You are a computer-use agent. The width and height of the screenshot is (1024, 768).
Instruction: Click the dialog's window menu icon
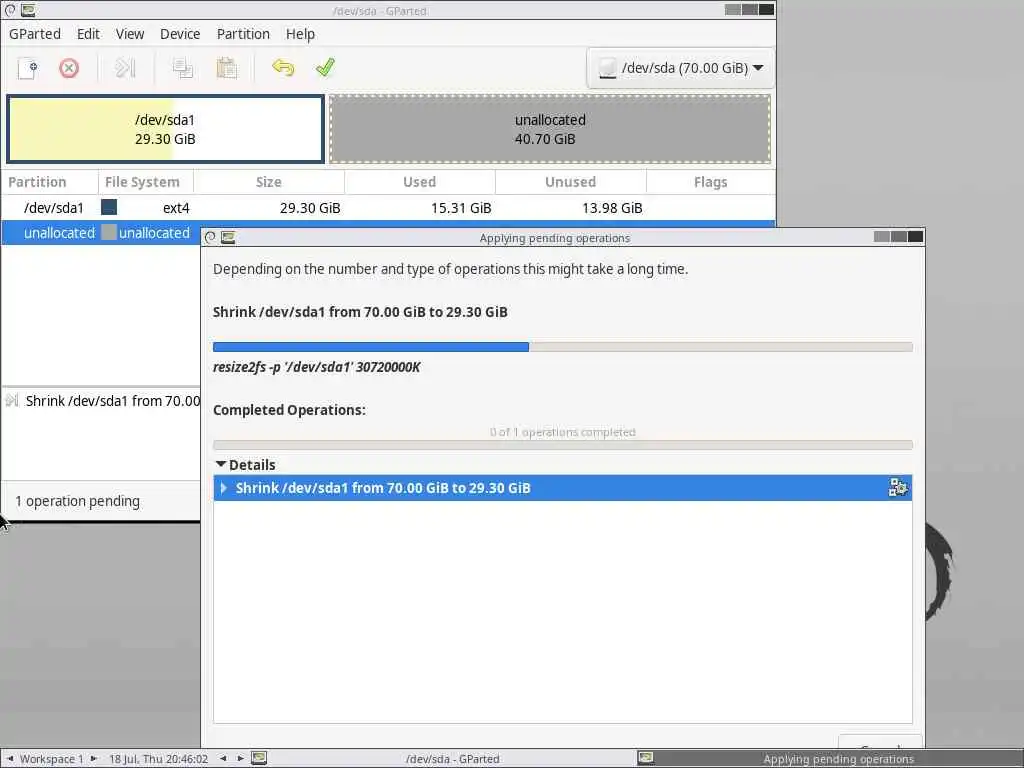[210, 238]
